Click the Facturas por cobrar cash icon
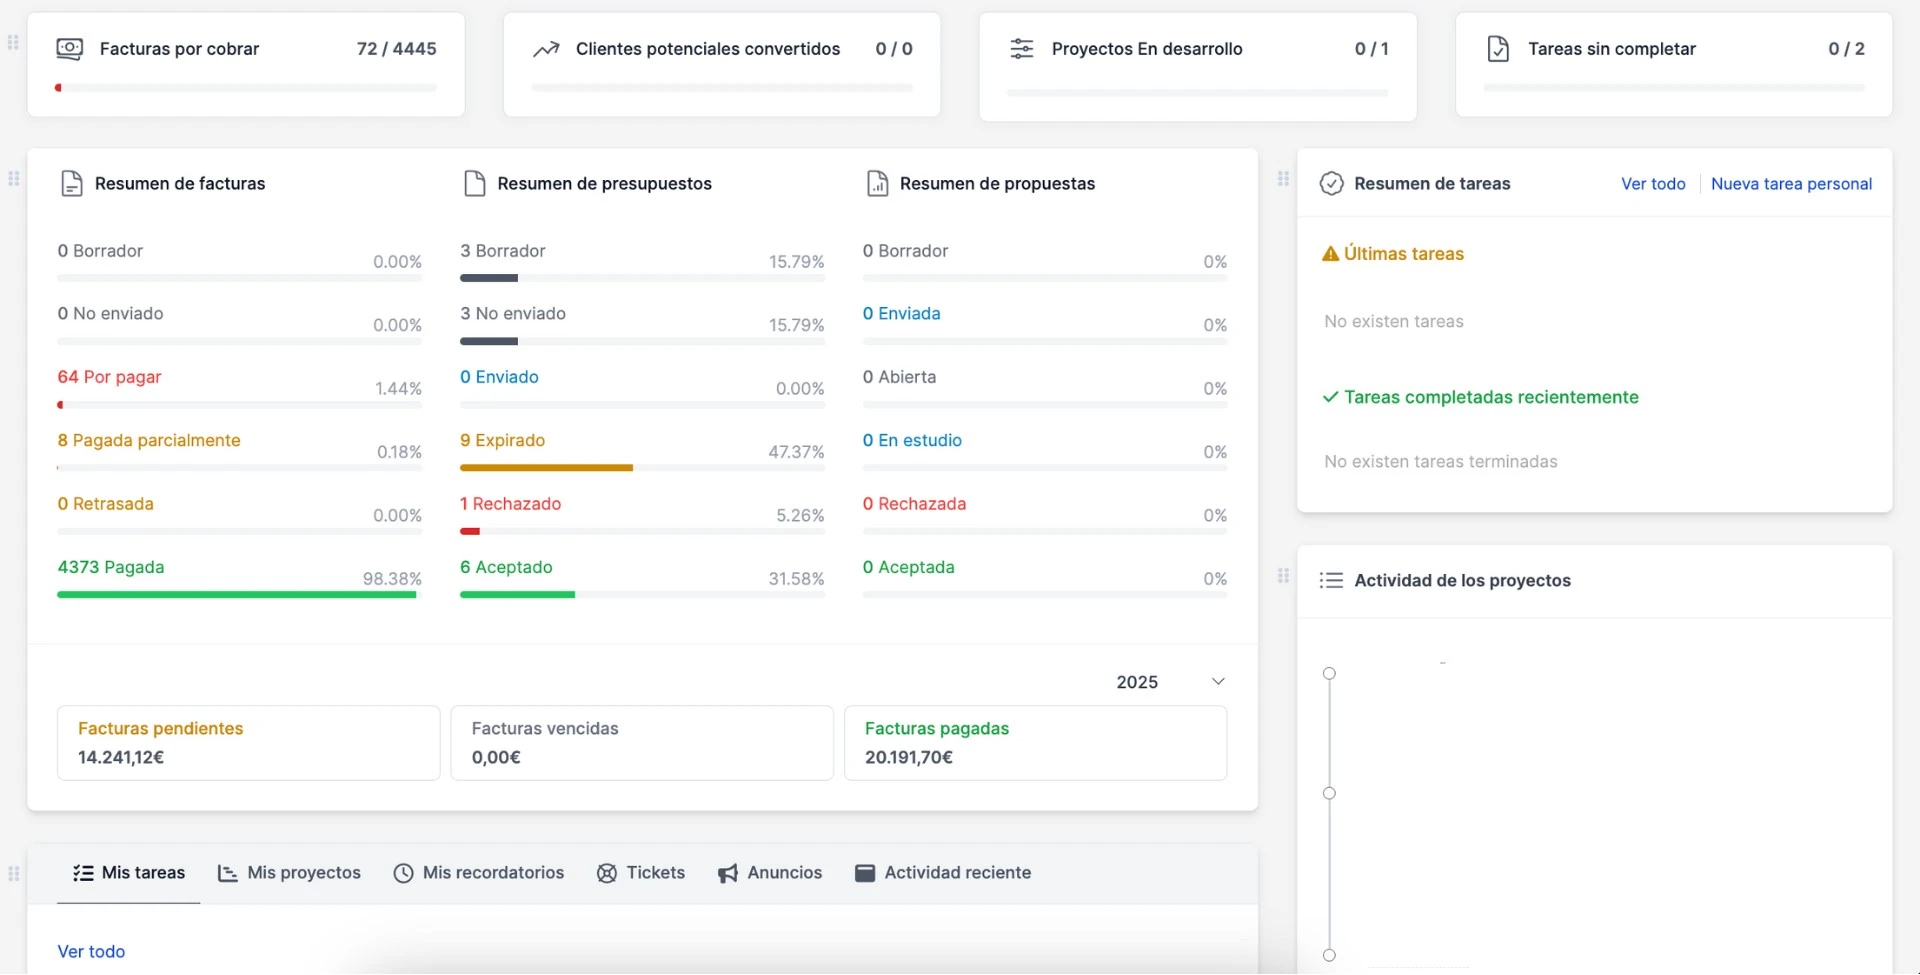Viewport: 1920px width, 975px height. (70, 48)
